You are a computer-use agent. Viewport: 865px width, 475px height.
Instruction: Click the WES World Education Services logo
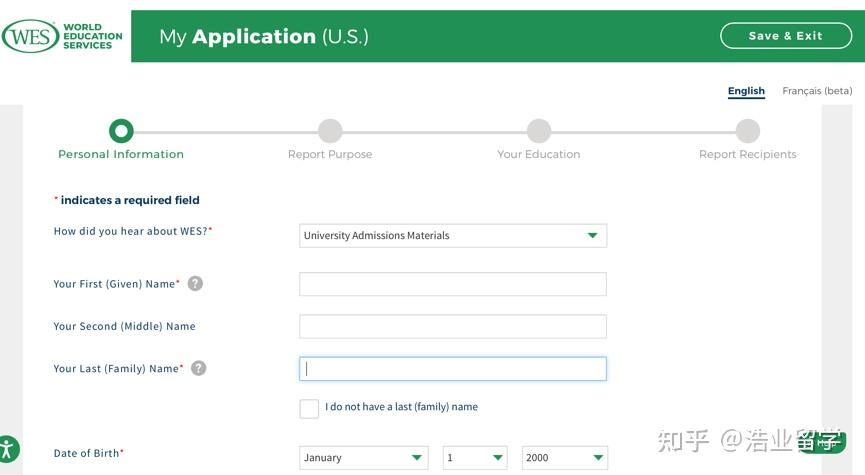(x=63, y=37)
